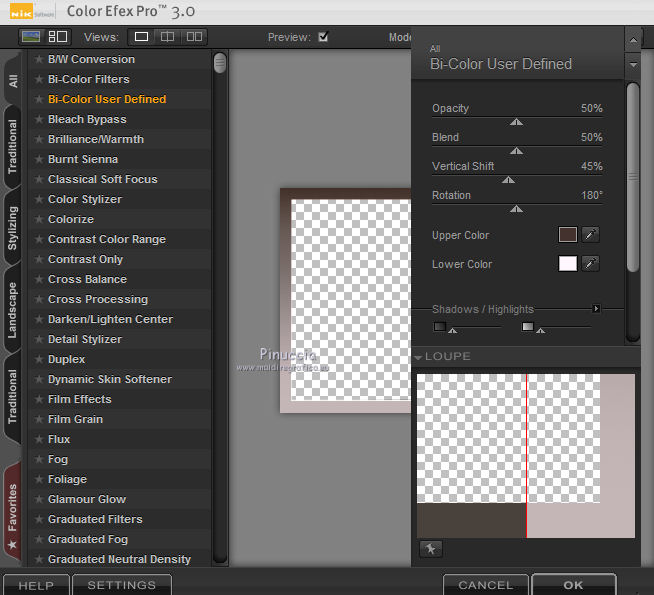Click the HELP button
Image resolution: width=654 pixels, height=595 pixels.
click(x=36, y=585)
